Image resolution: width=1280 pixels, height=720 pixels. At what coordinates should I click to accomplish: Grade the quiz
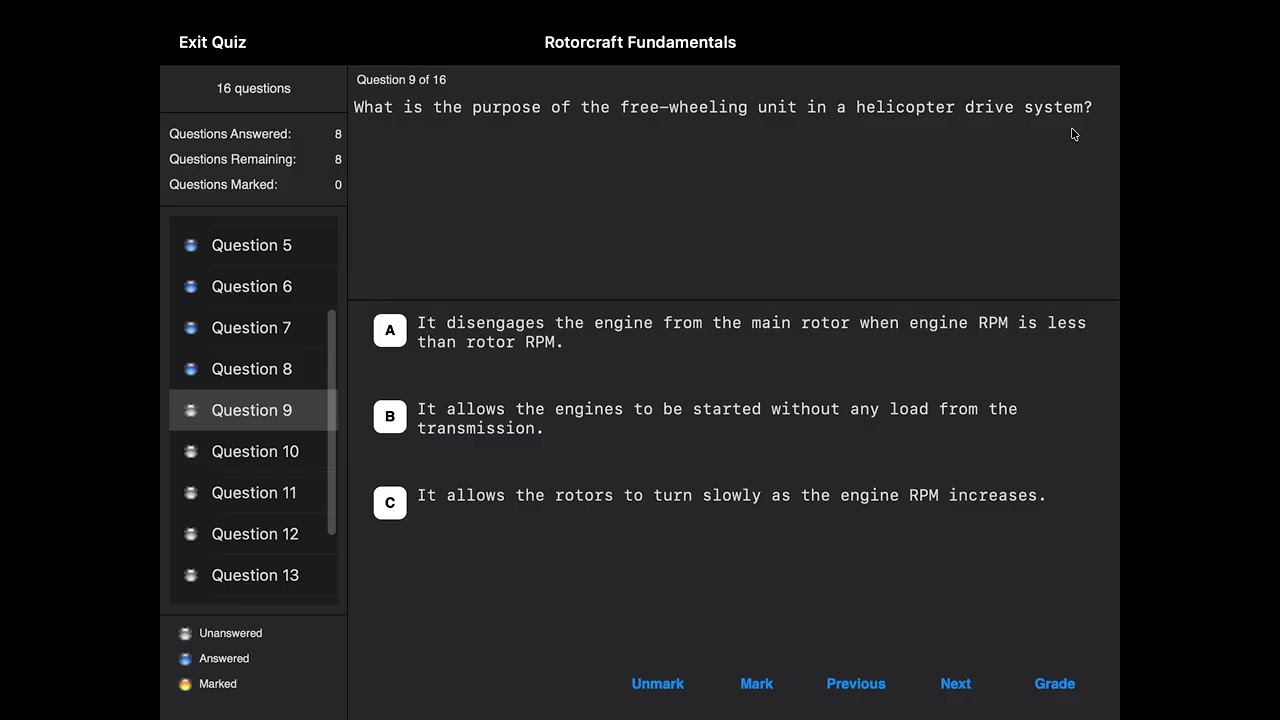1055,684
